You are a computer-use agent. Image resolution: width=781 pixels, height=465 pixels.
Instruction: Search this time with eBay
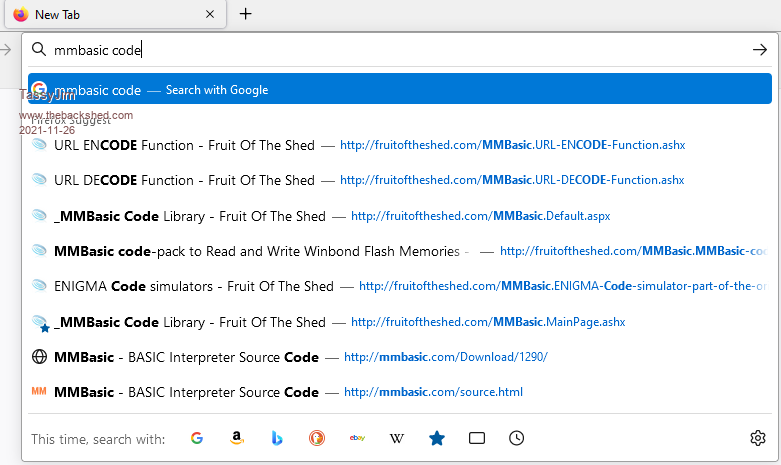357,438
